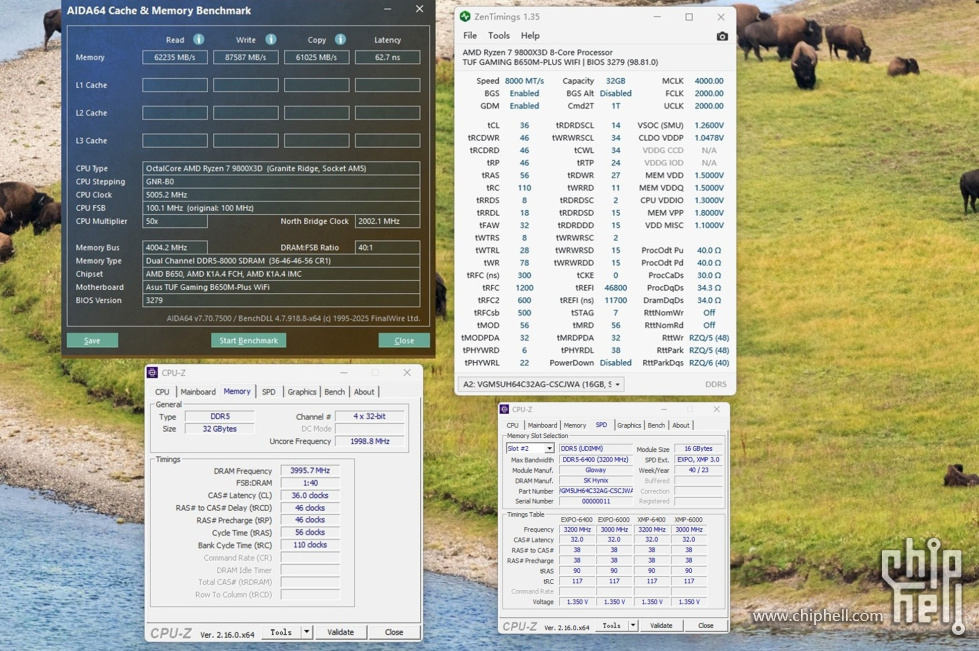Open Mainboard tab in CPU-Z SPD window
This screenshot has height=651, width=979.
click(x=542, y=425)
